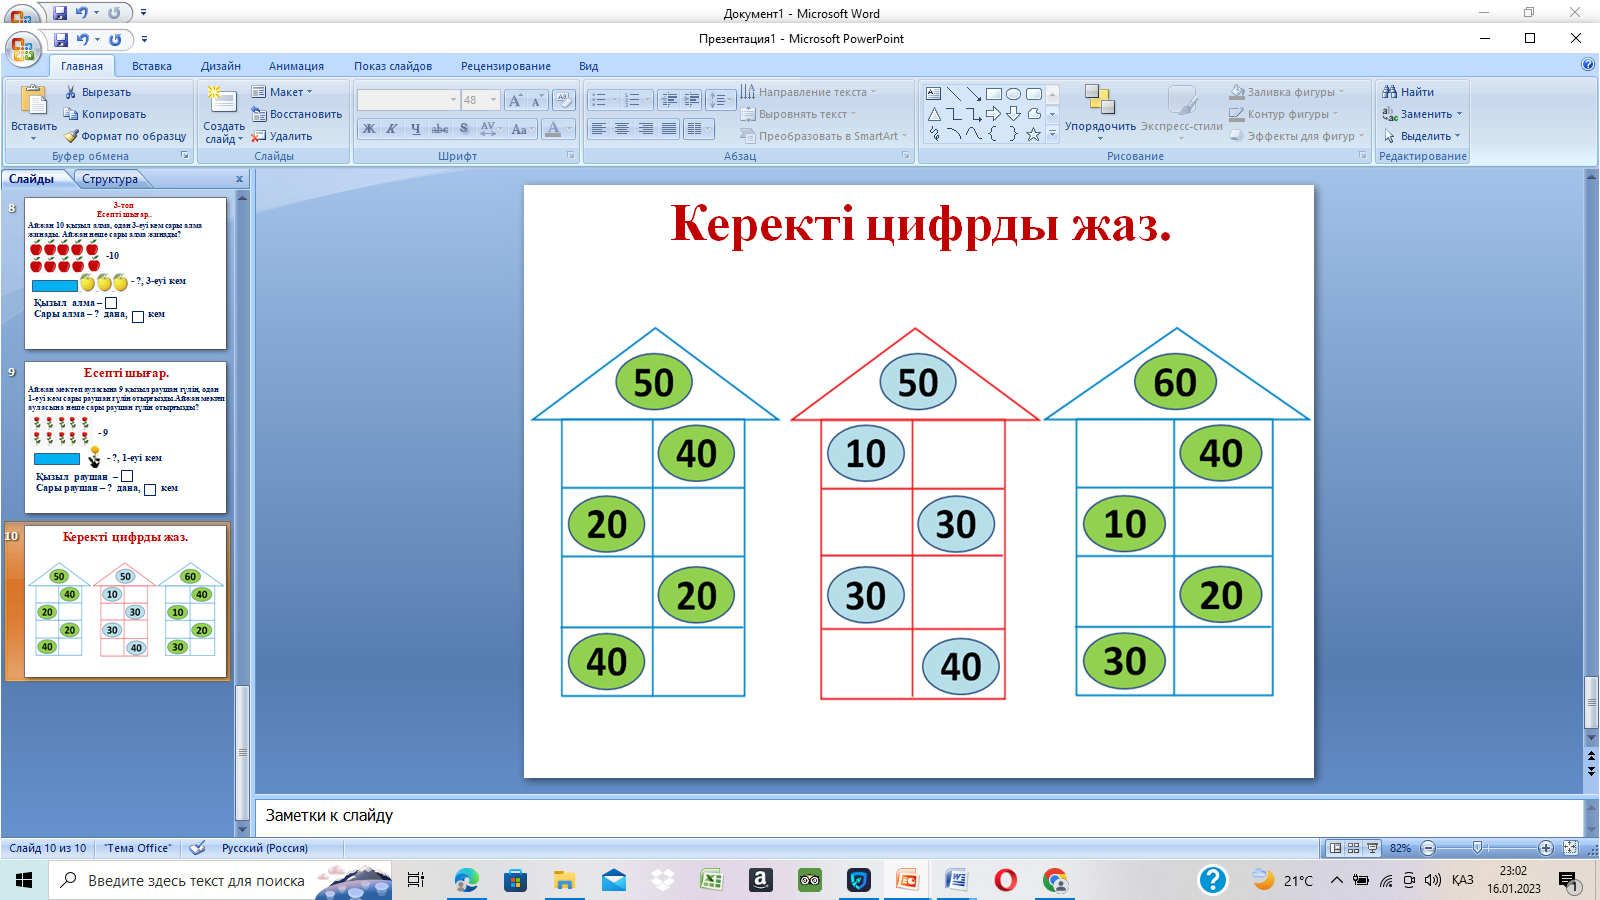Select the isosceles triangle shape
Viewport: 1600px width, 900px height.
coord(933,114)
